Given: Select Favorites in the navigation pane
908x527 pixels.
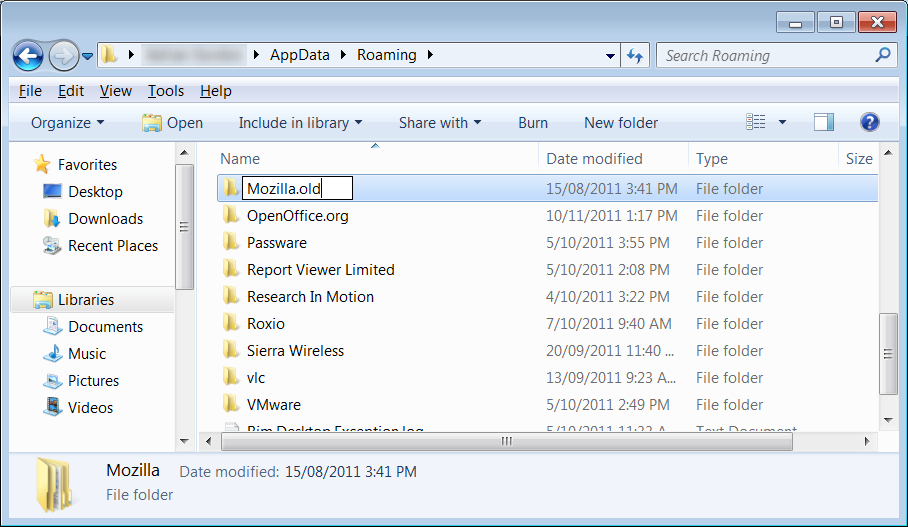Looking at the screenshot, I should (87, 165).
